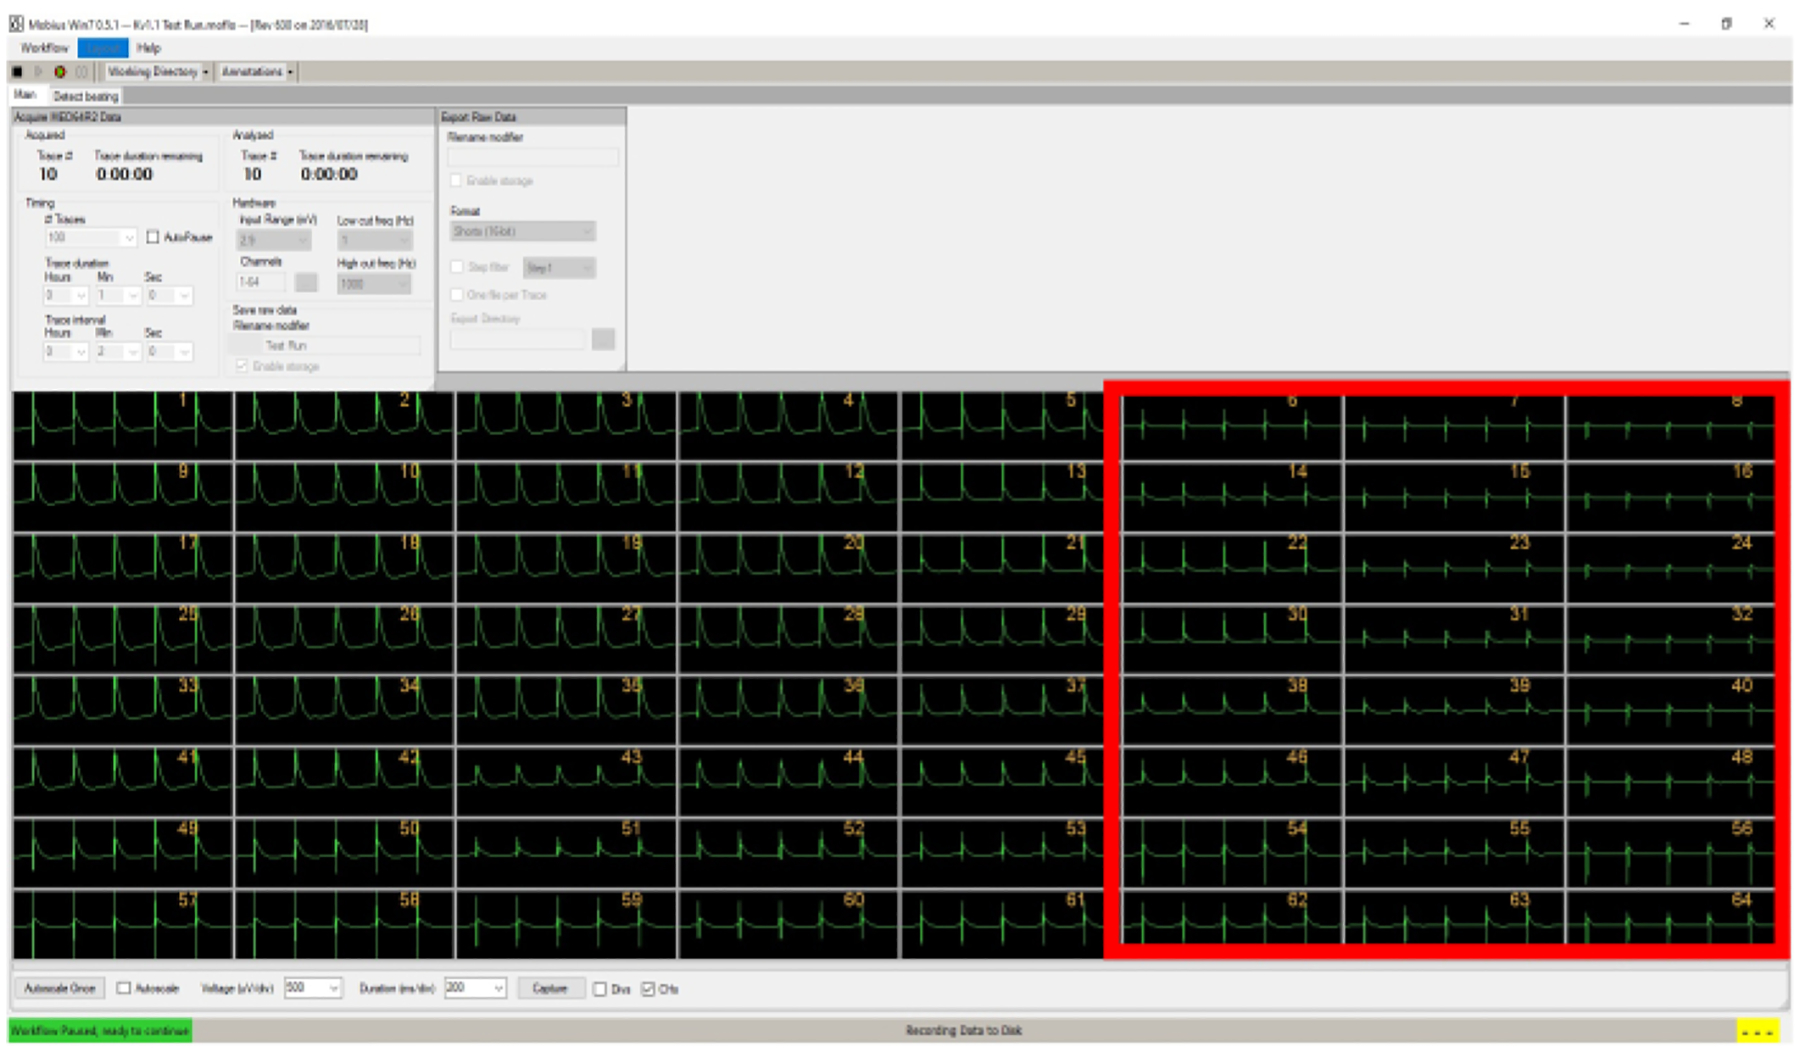
Task: Select channel 1 waveform panel
Action: [122, 426]
